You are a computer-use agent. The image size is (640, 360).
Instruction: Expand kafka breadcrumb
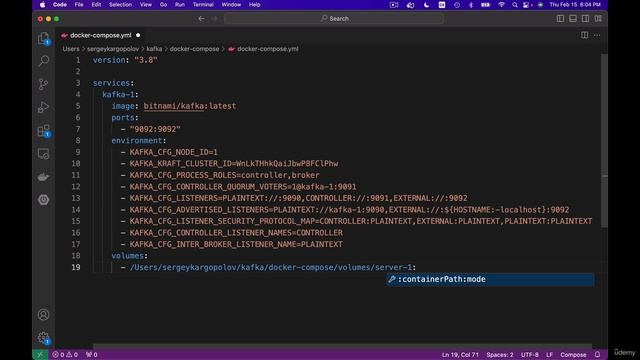click(154, 49)
